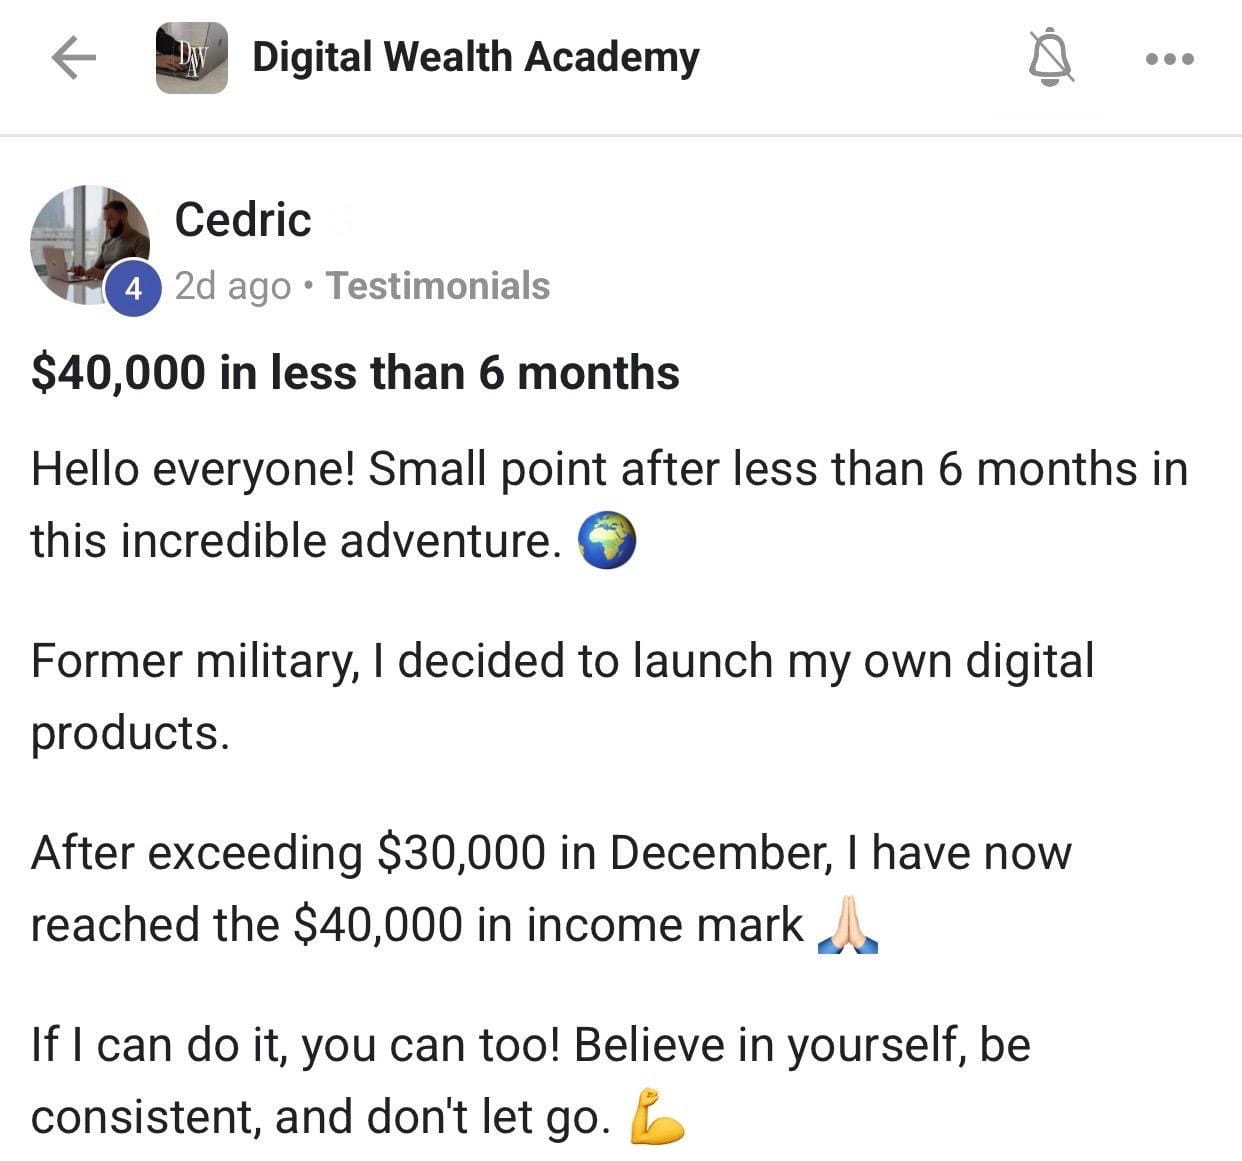Click the "2d ago" post timestamp
1242x1161 pixels.
point(232,286)
